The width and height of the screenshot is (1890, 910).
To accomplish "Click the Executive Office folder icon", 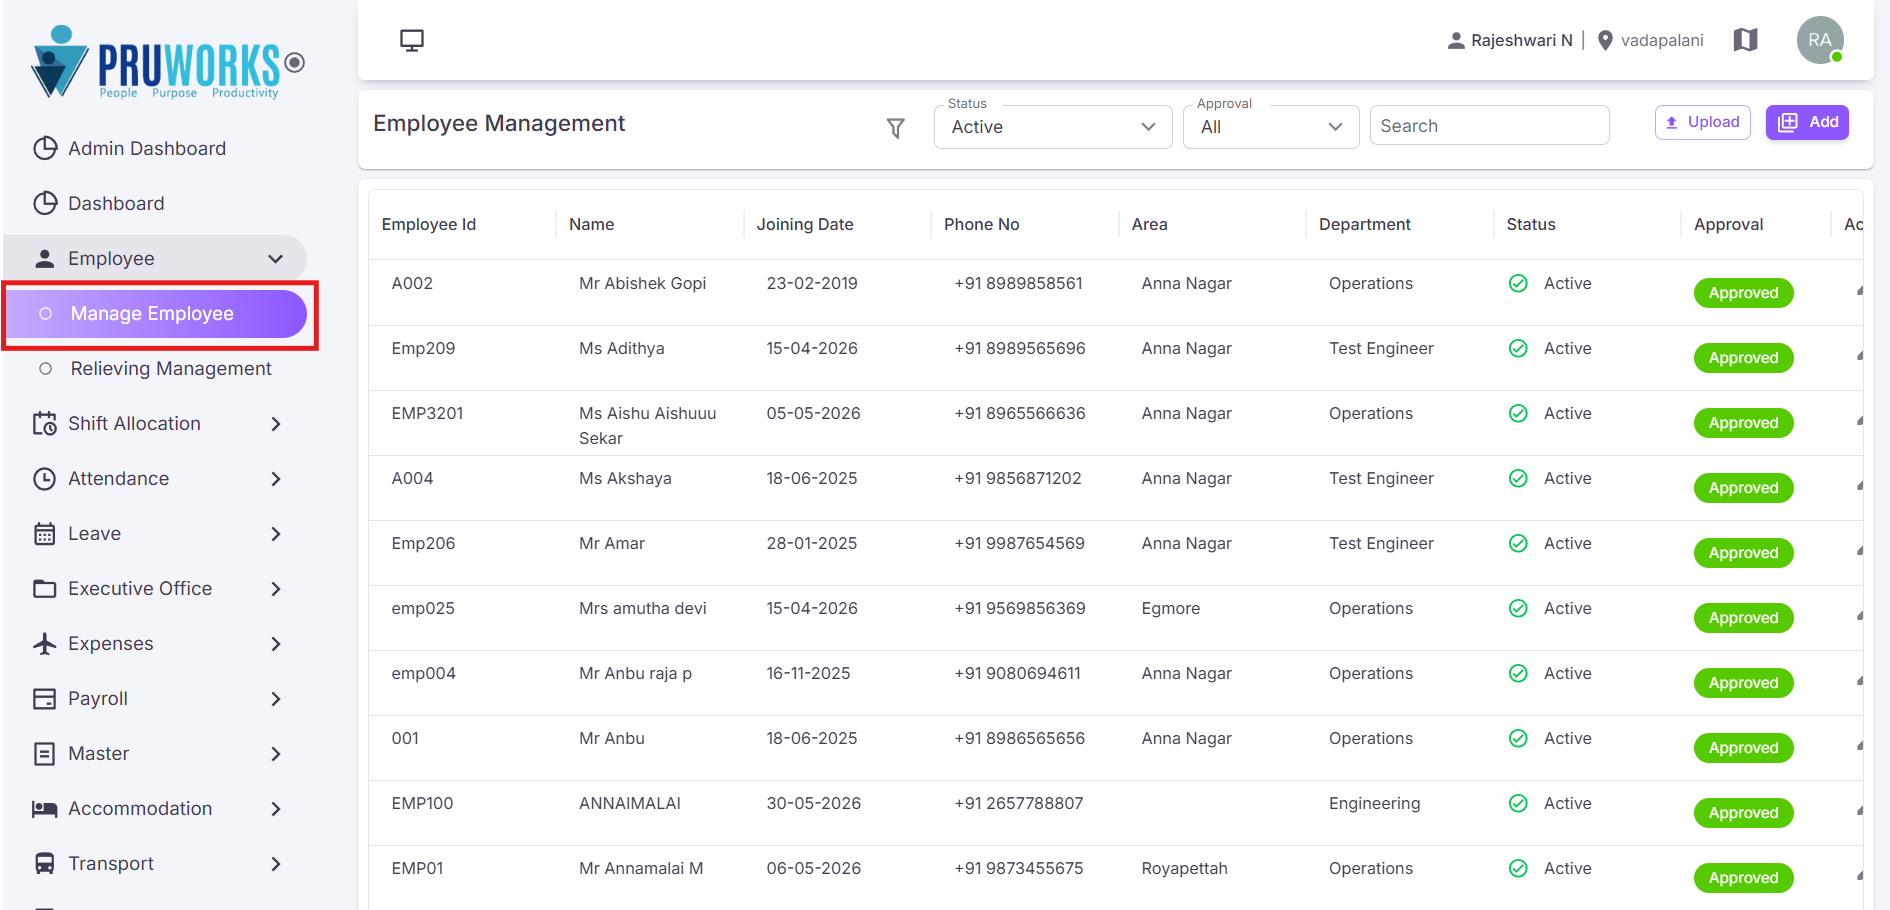I will 45,588.
